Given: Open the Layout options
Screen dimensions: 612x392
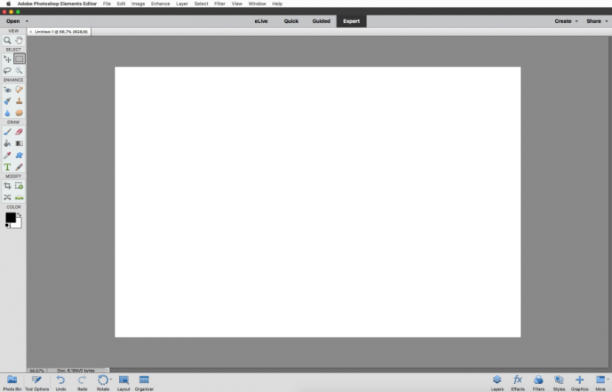Looking at the screenshot, I should click(123, 383).
